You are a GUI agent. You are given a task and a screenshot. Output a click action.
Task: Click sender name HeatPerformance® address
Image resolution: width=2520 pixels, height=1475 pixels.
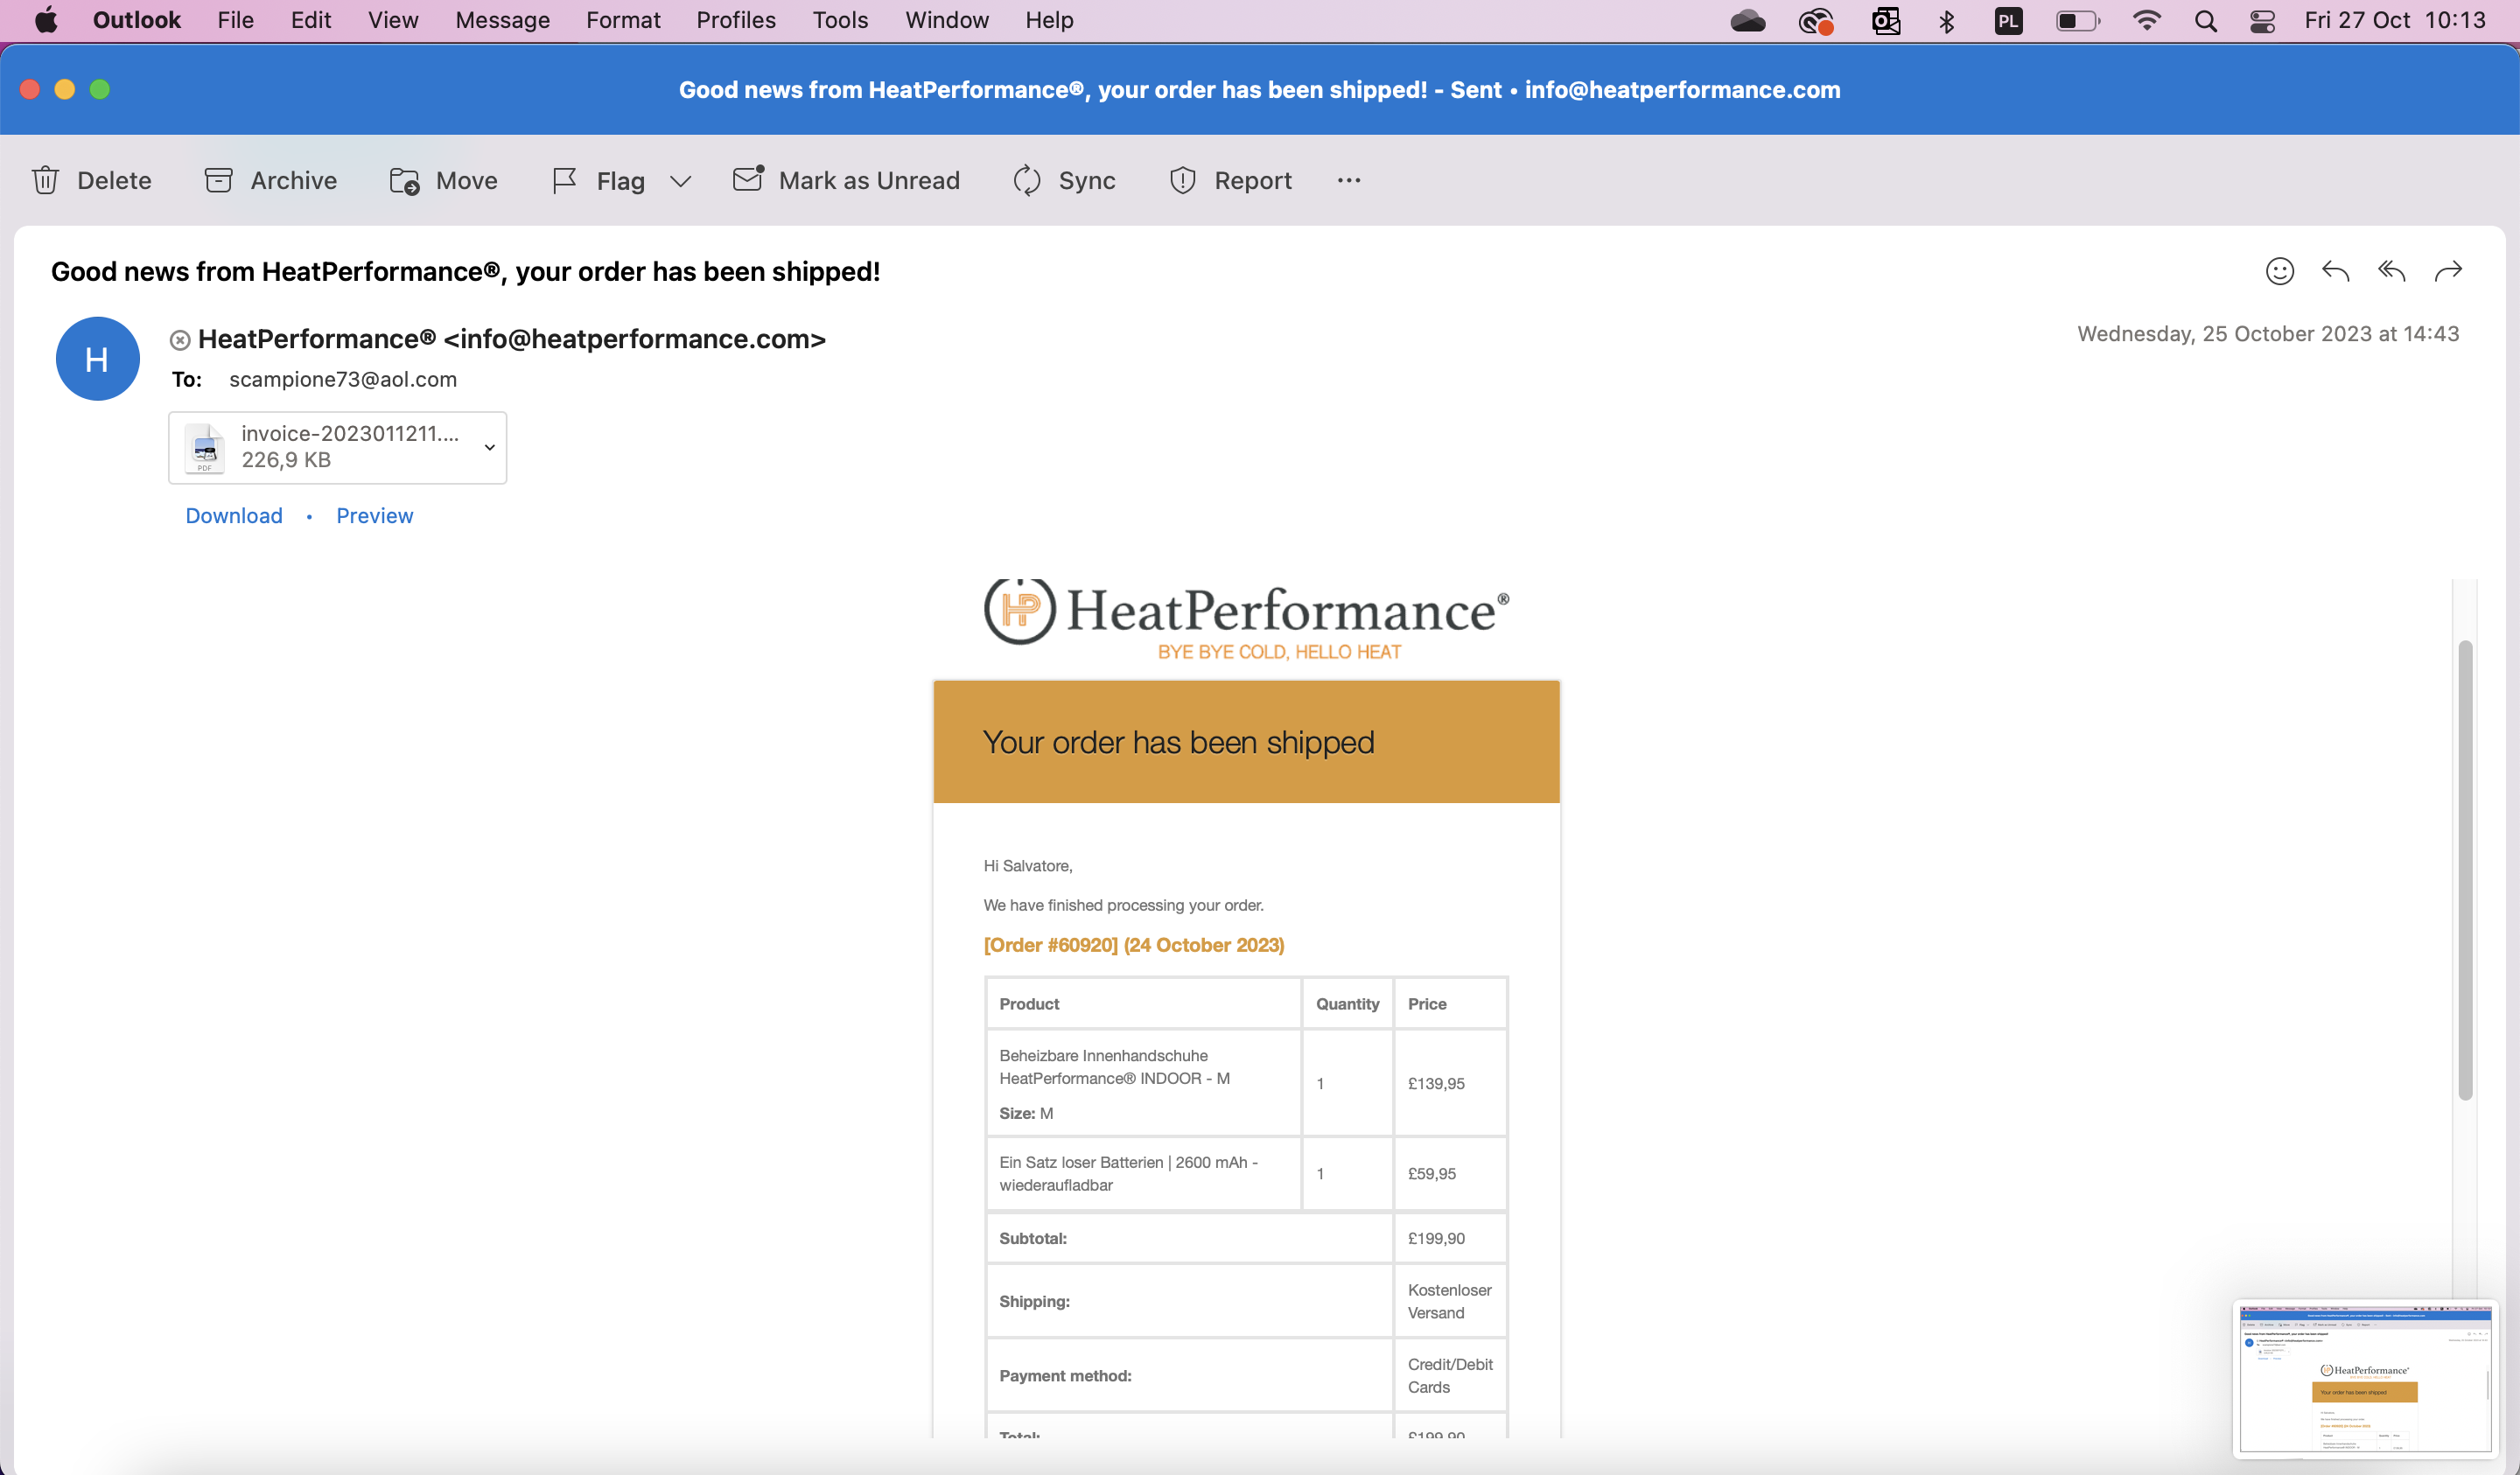click(512, 339)
